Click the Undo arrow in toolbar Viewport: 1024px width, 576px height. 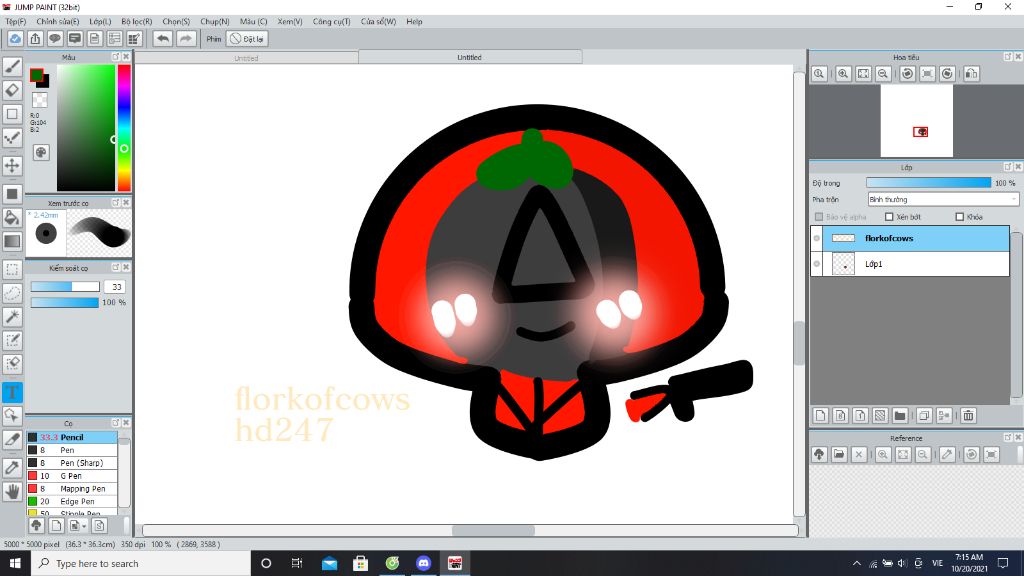tap(163, 39)
